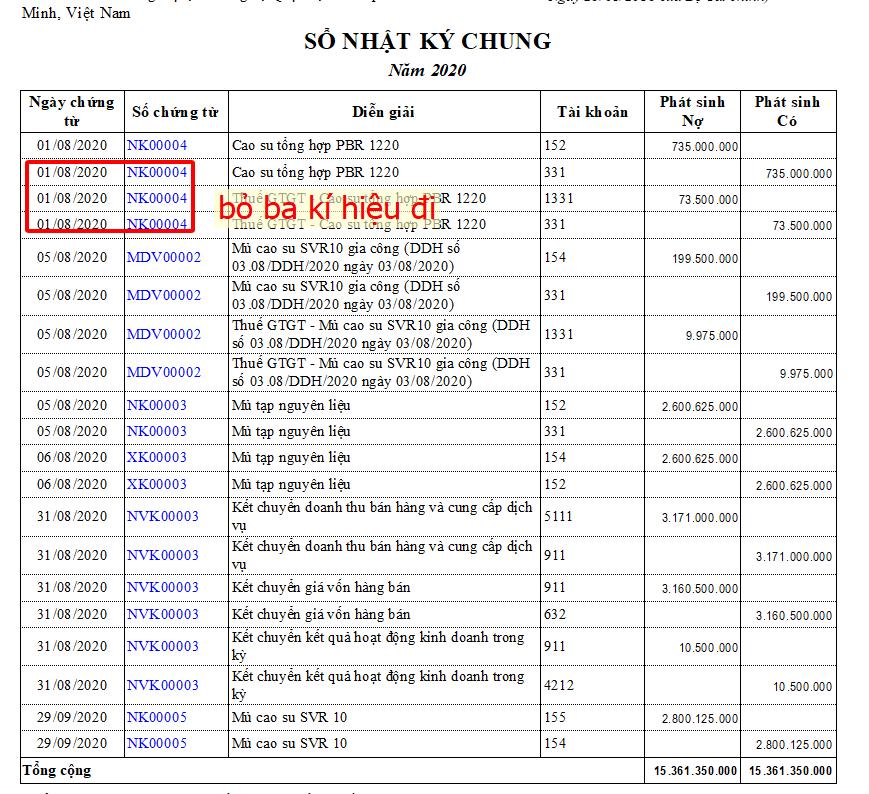Click the red annotation text 'bỏ ba kí hiệu đi'
This screenshot has width=869, height=794.
pyautogui.click(x=328, y=209)
